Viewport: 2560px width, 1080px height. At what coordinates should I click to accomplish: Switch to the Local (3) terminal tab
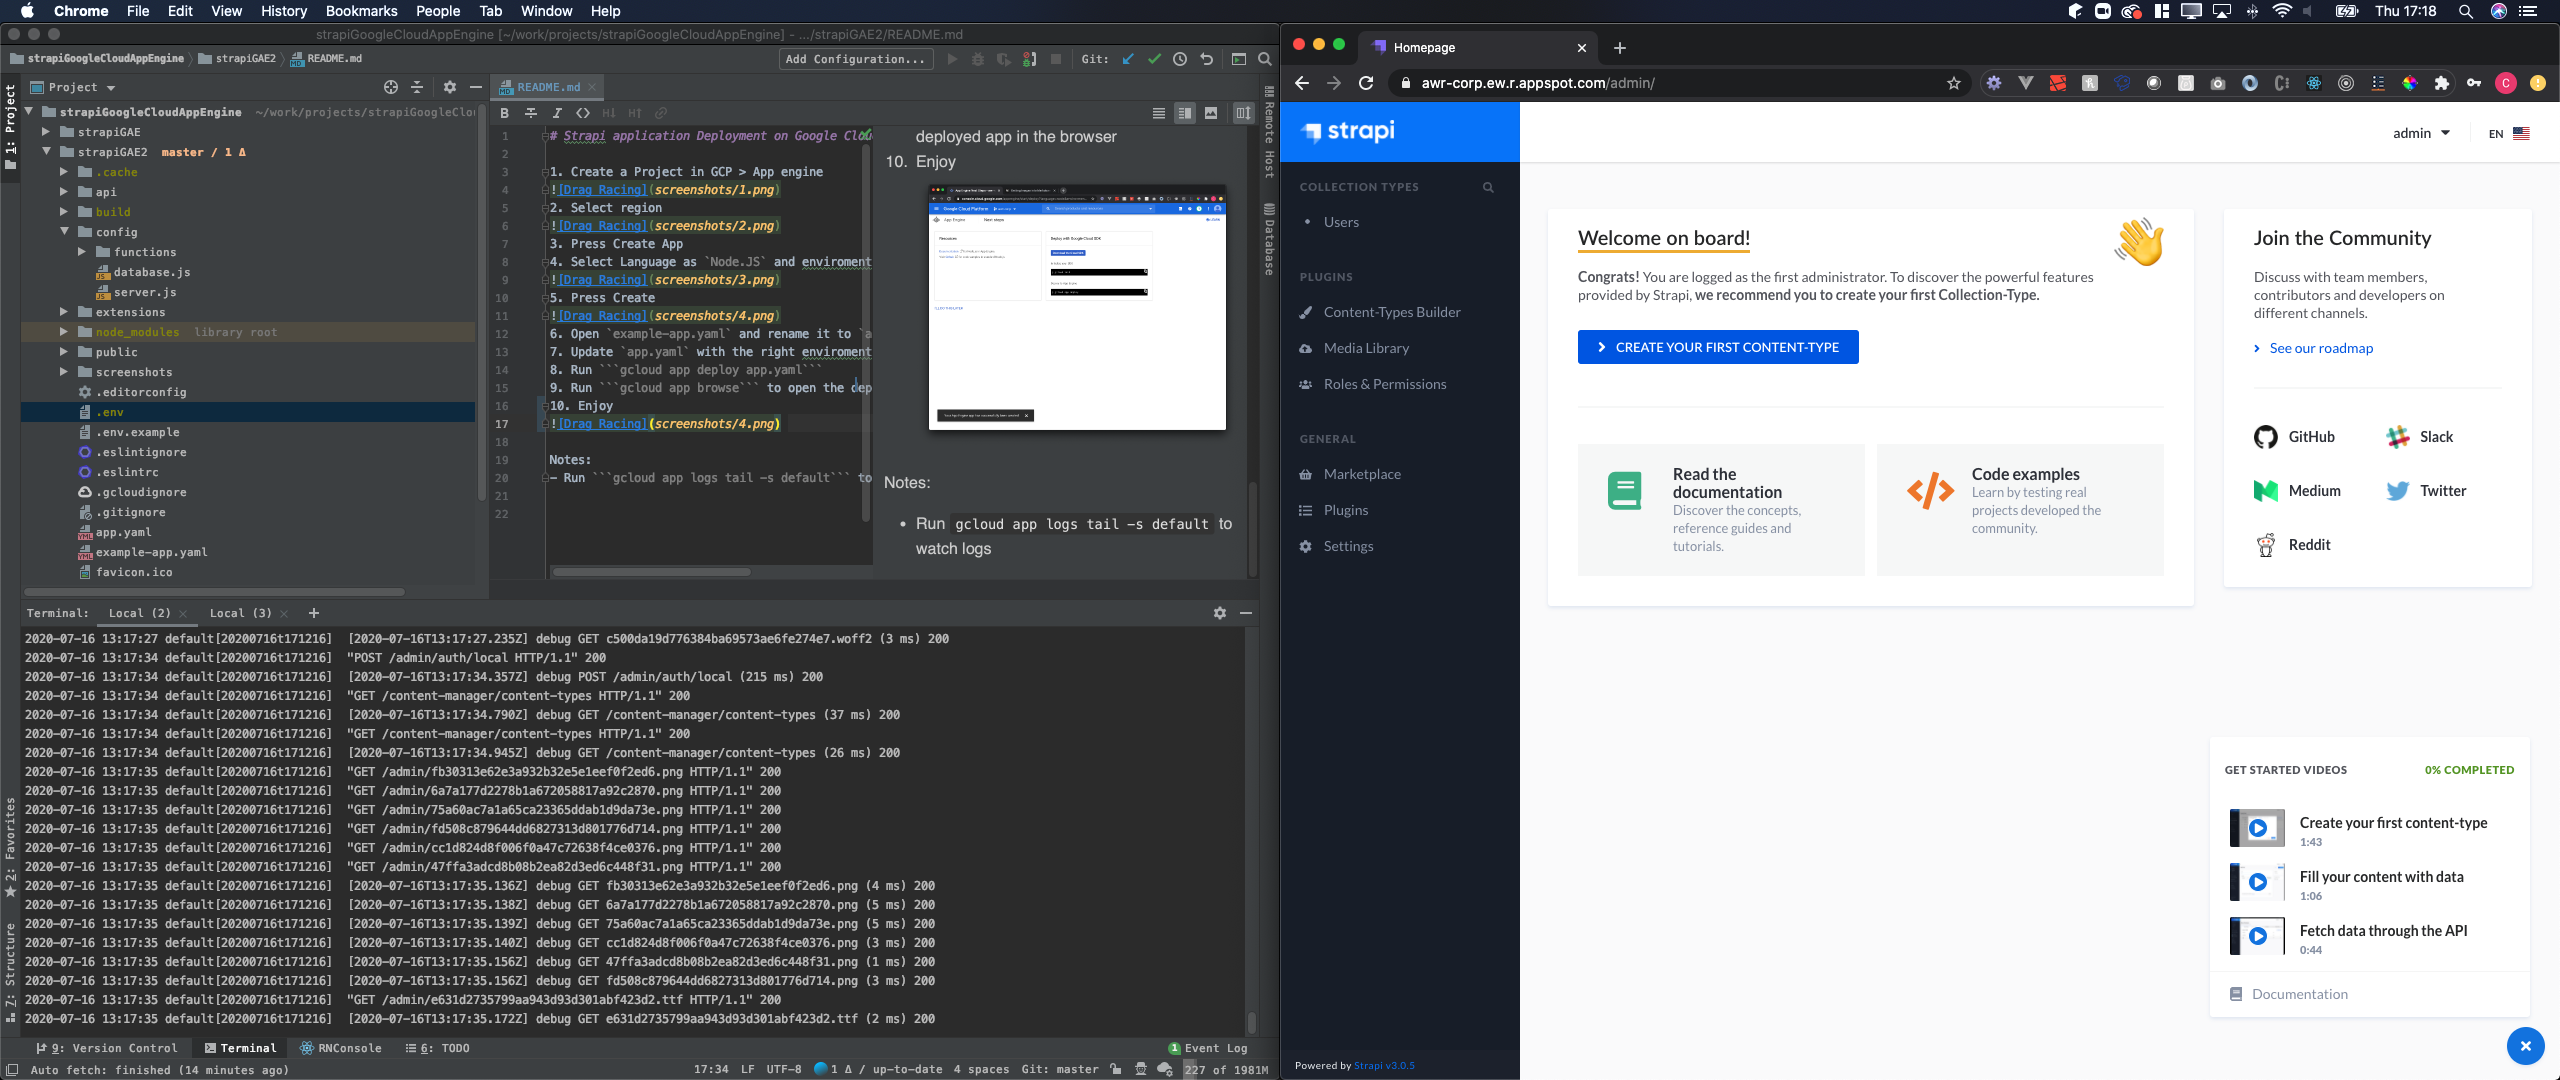point(240,613)
